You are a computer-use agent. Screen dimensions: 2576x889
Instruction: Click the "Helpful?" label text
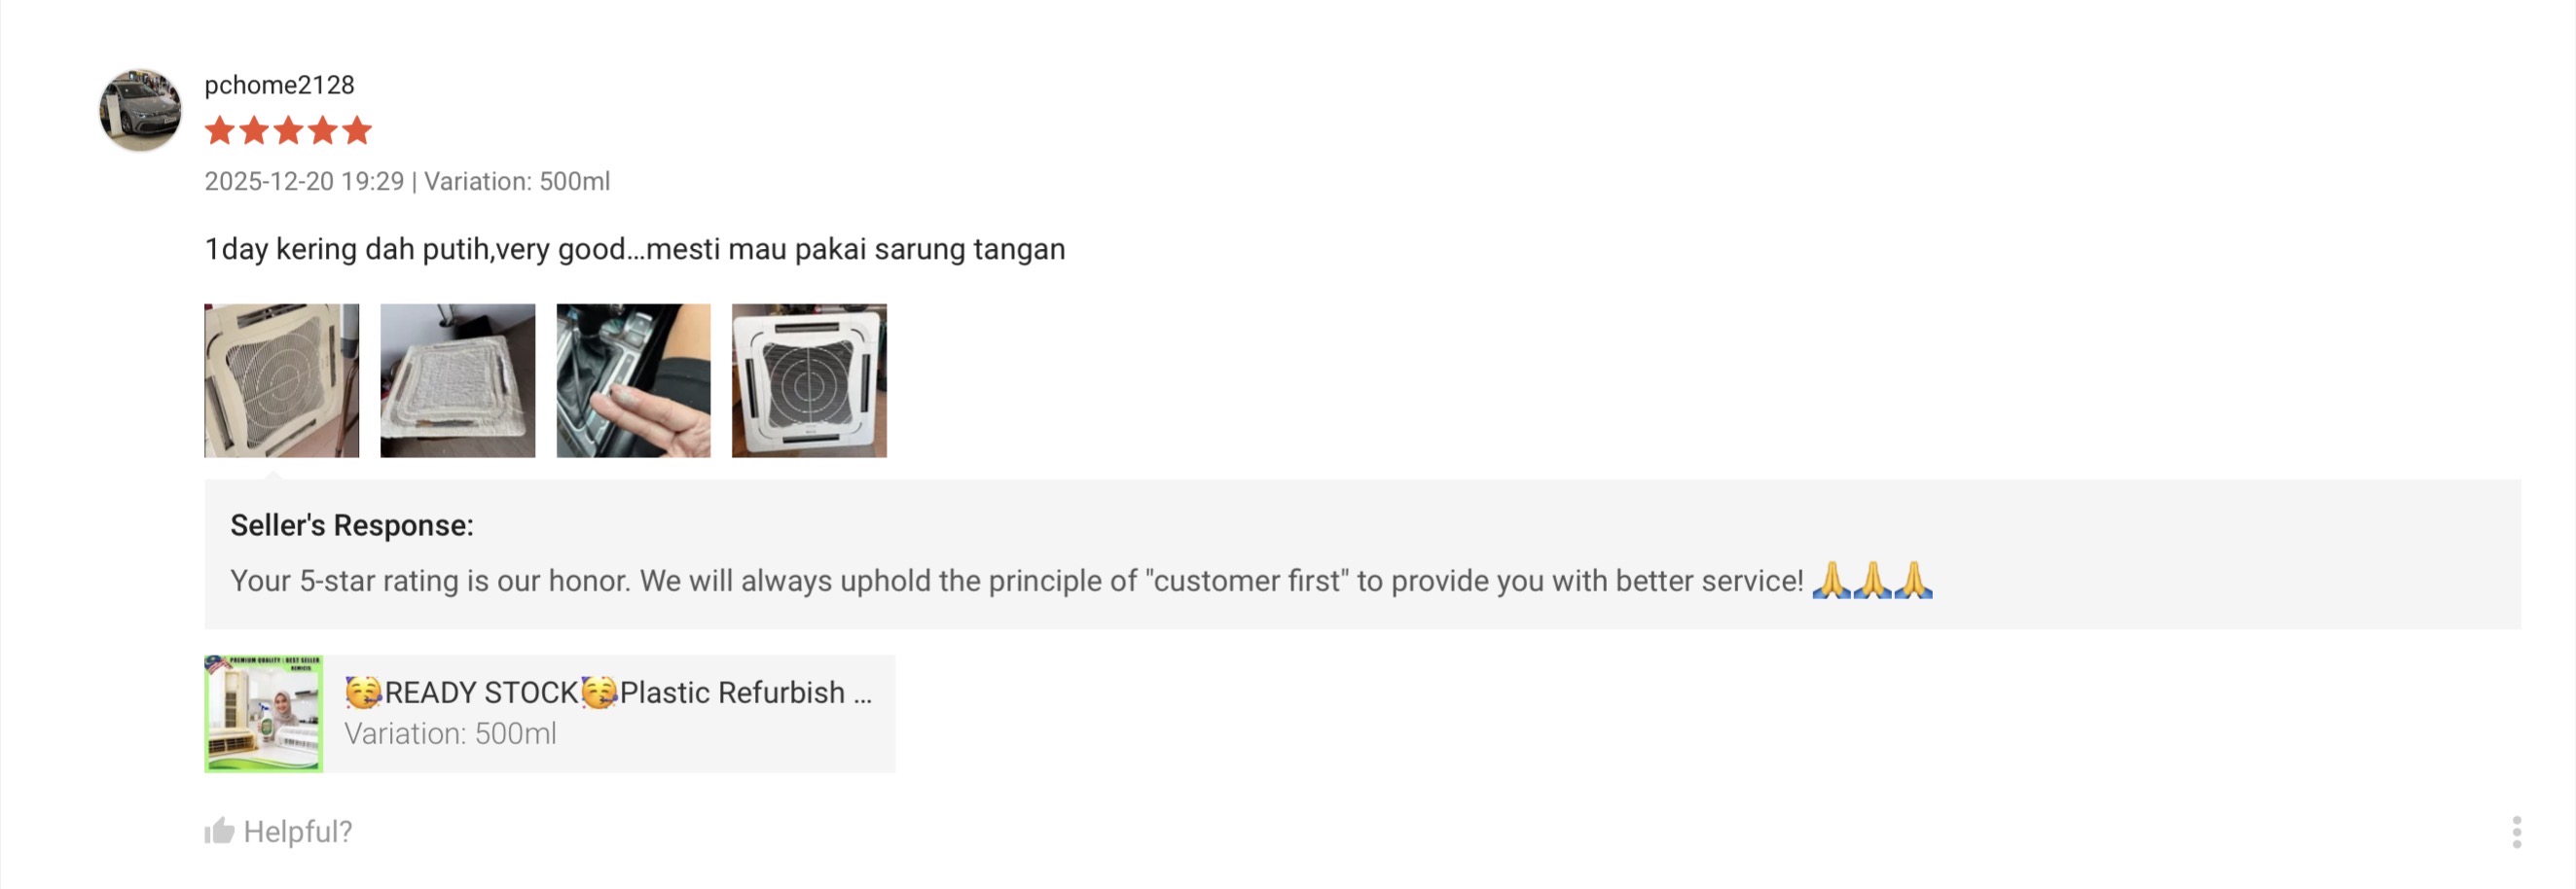pyautogui.click(x=298, y=831)
